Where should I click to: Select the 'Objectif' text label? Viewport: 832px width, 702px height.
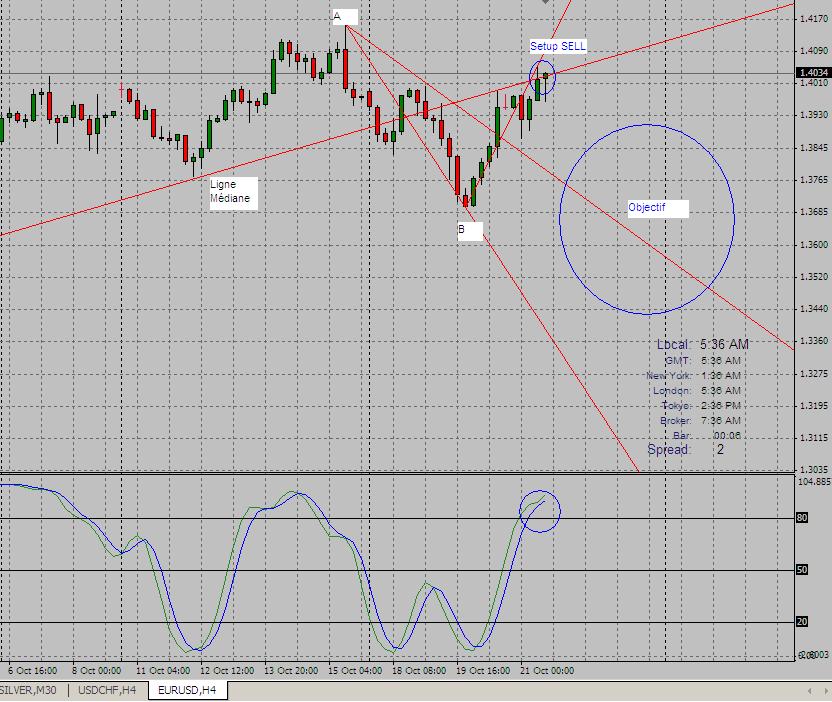coord(658,207)
